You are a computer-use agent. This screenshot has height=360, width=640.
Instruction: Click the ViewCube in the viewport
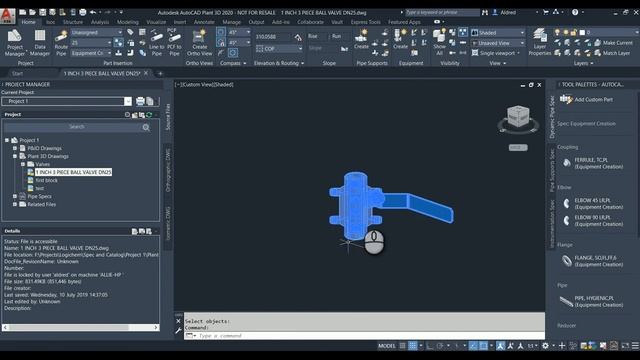point(518,117)
